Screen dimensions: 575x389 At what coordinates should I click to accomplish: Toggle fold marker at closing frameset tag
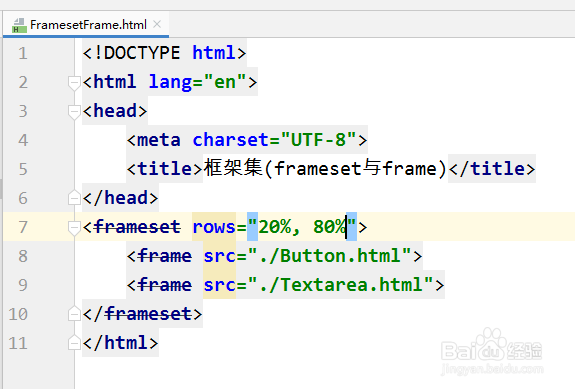tap(74, 314)
